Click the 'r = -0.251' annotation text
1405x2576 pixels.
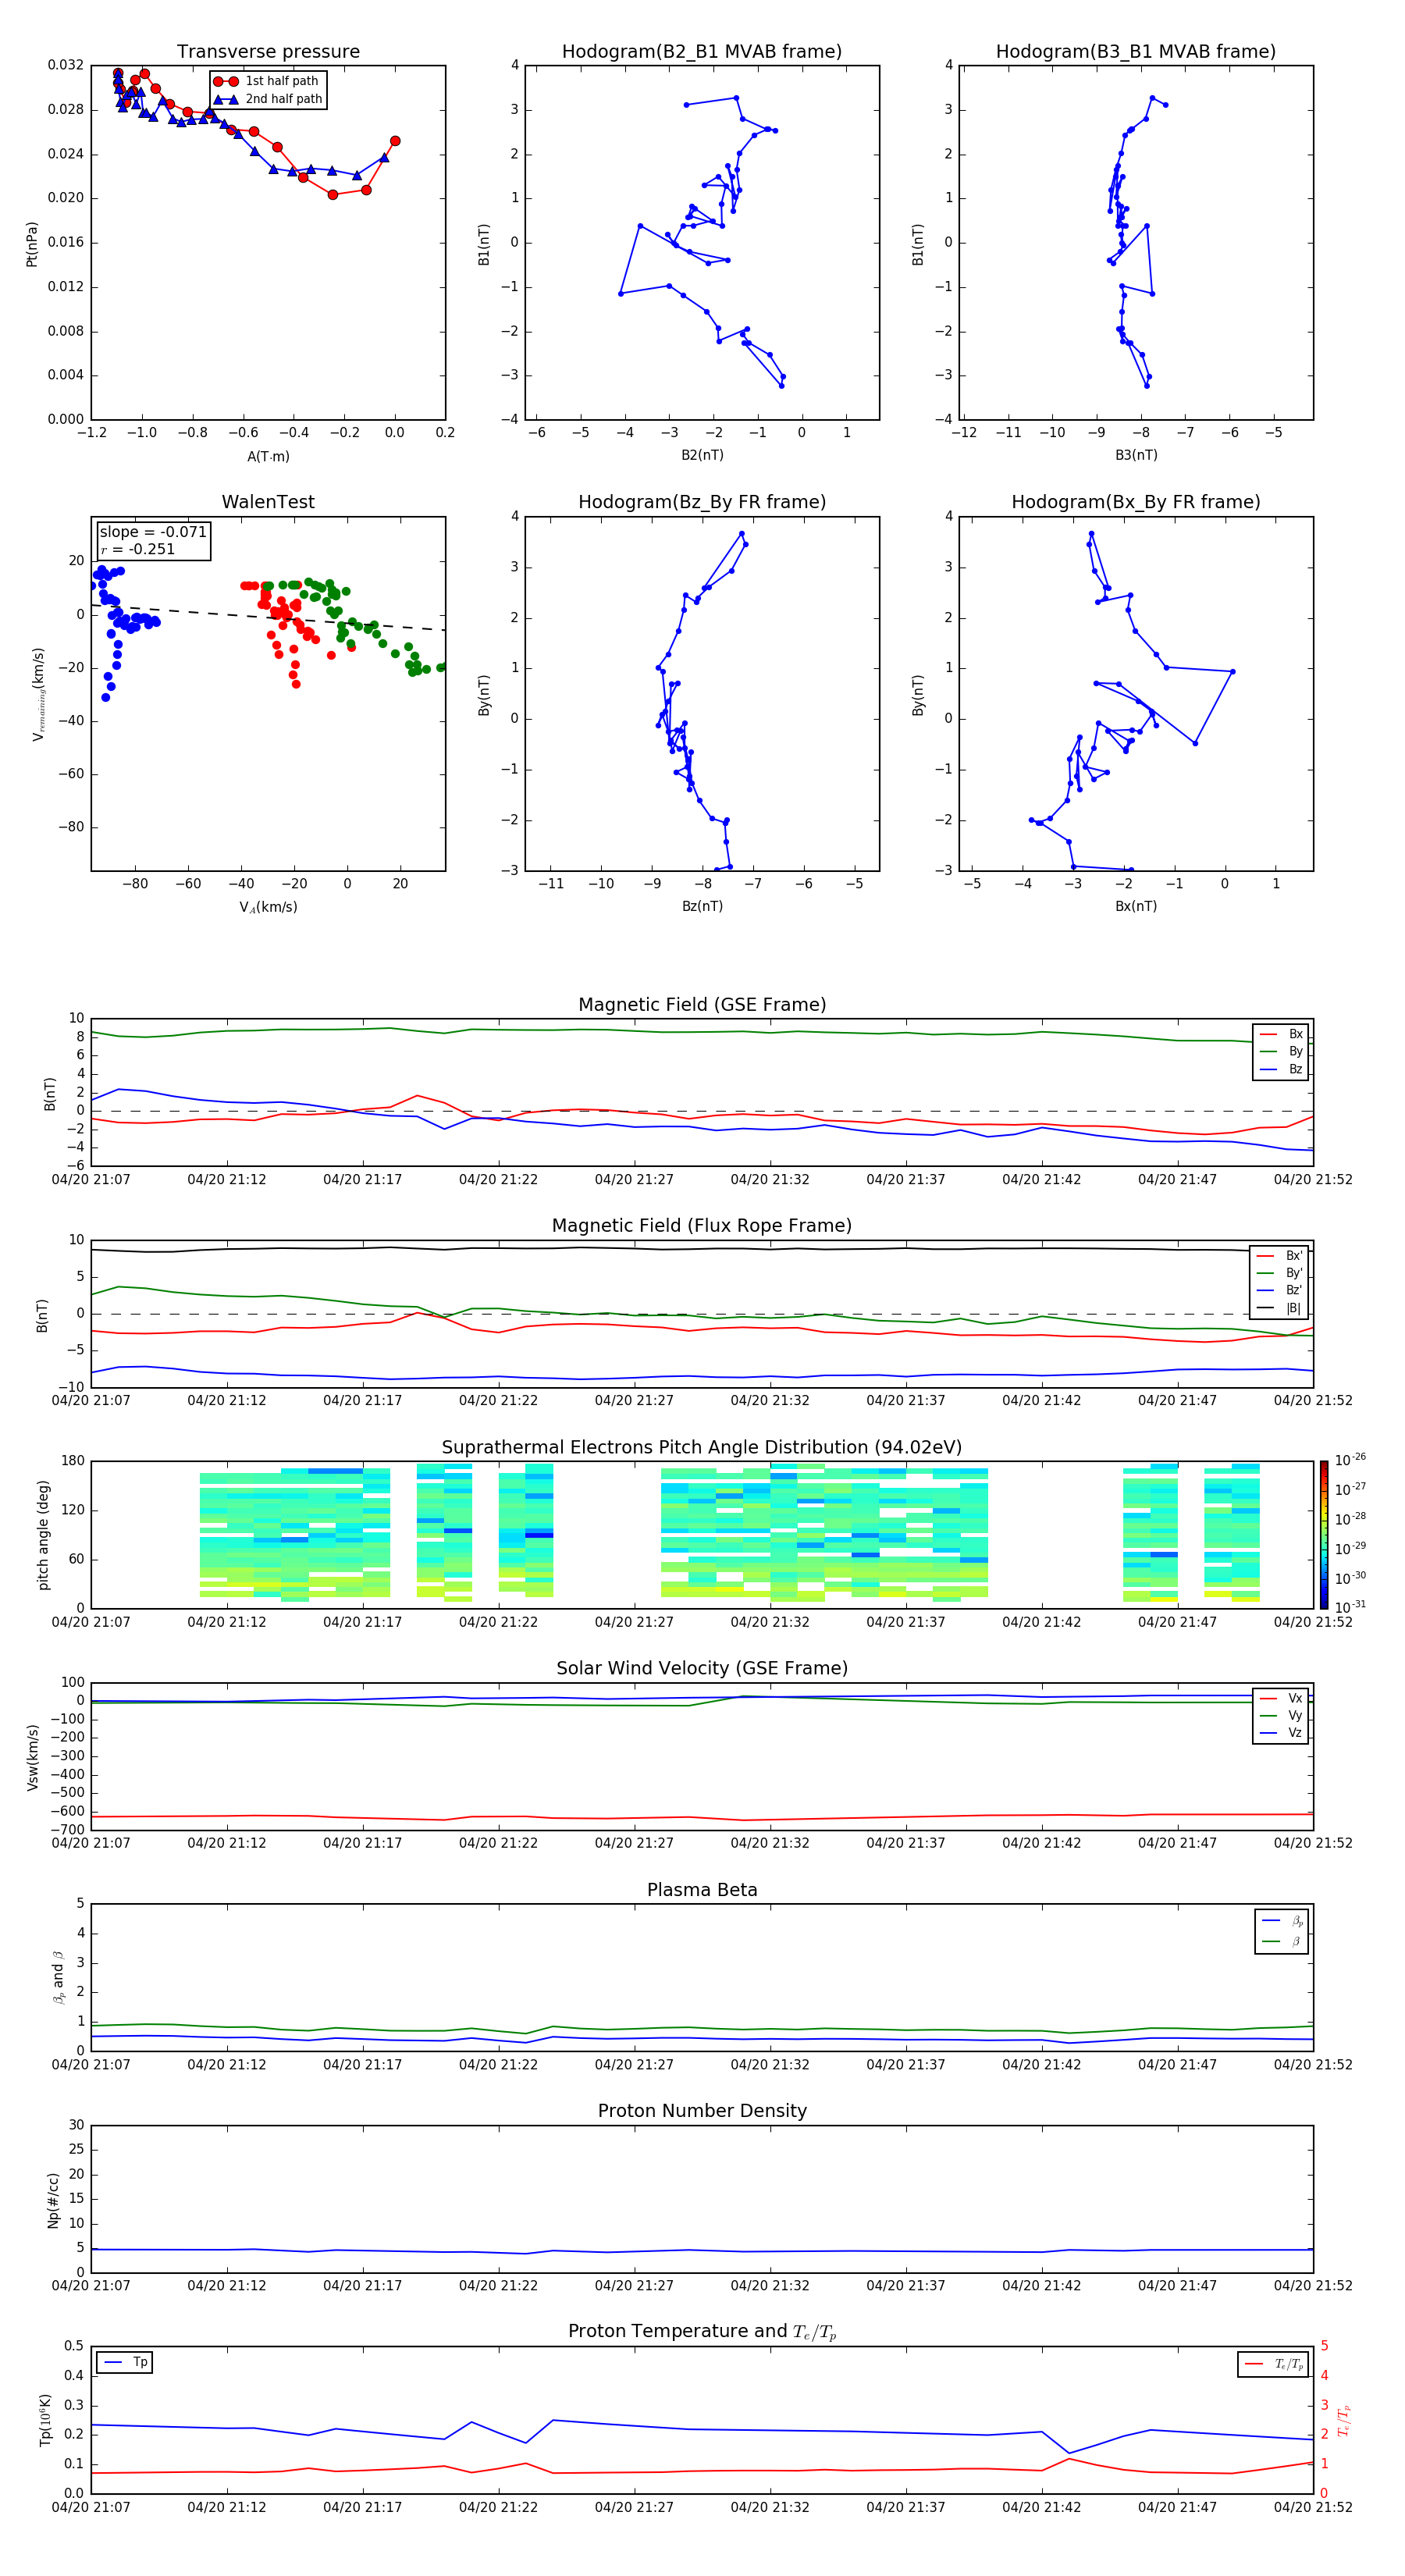(x=138, y=549)
